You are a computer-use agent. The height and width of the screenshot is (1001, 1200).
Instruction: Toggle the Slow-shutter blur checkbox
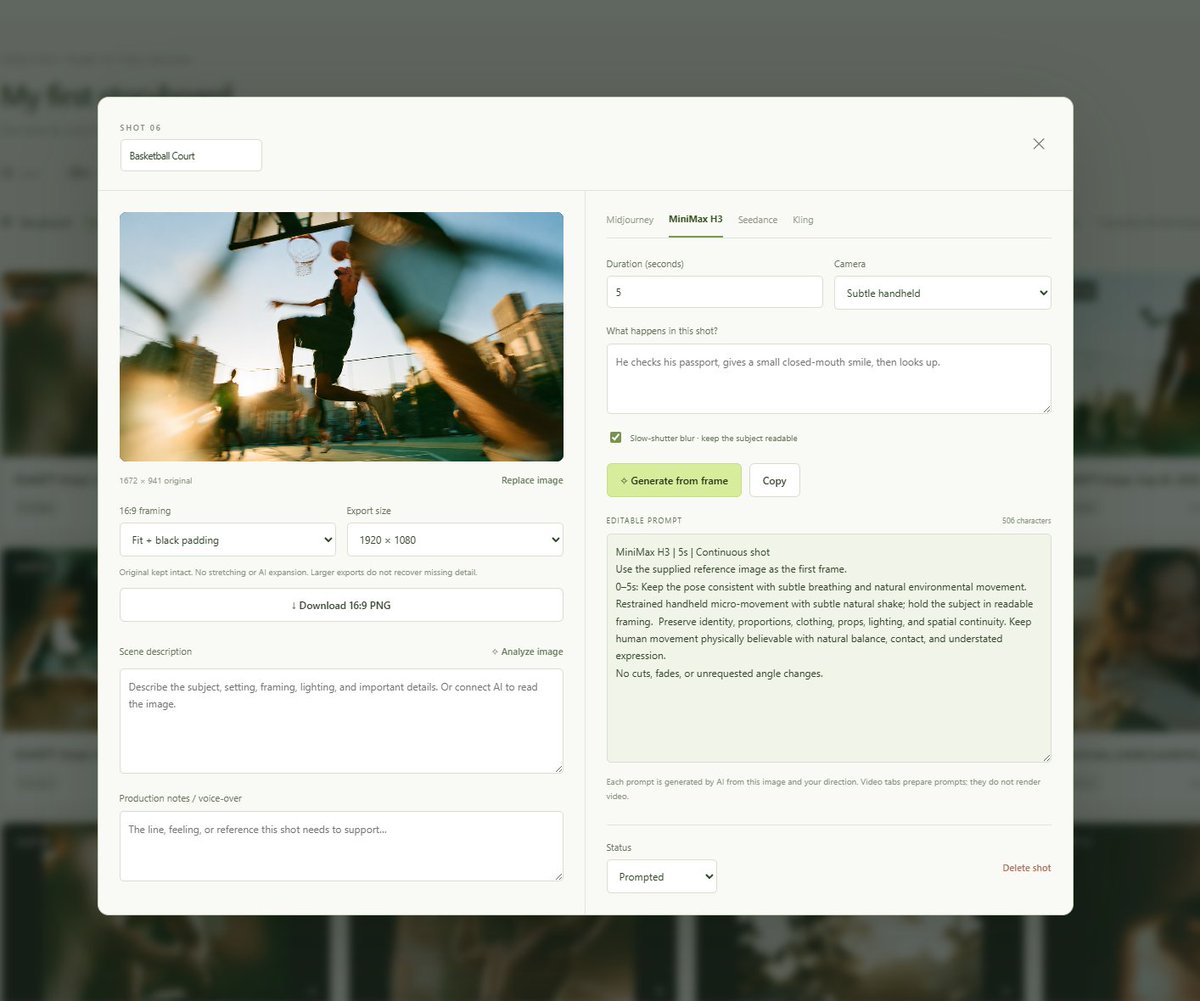tap(616, 437)
